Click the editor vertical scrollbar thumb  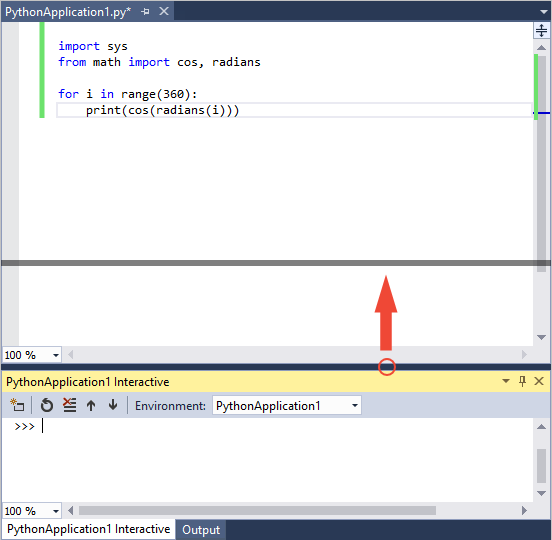pyautogui.click(x=541, y=163)
